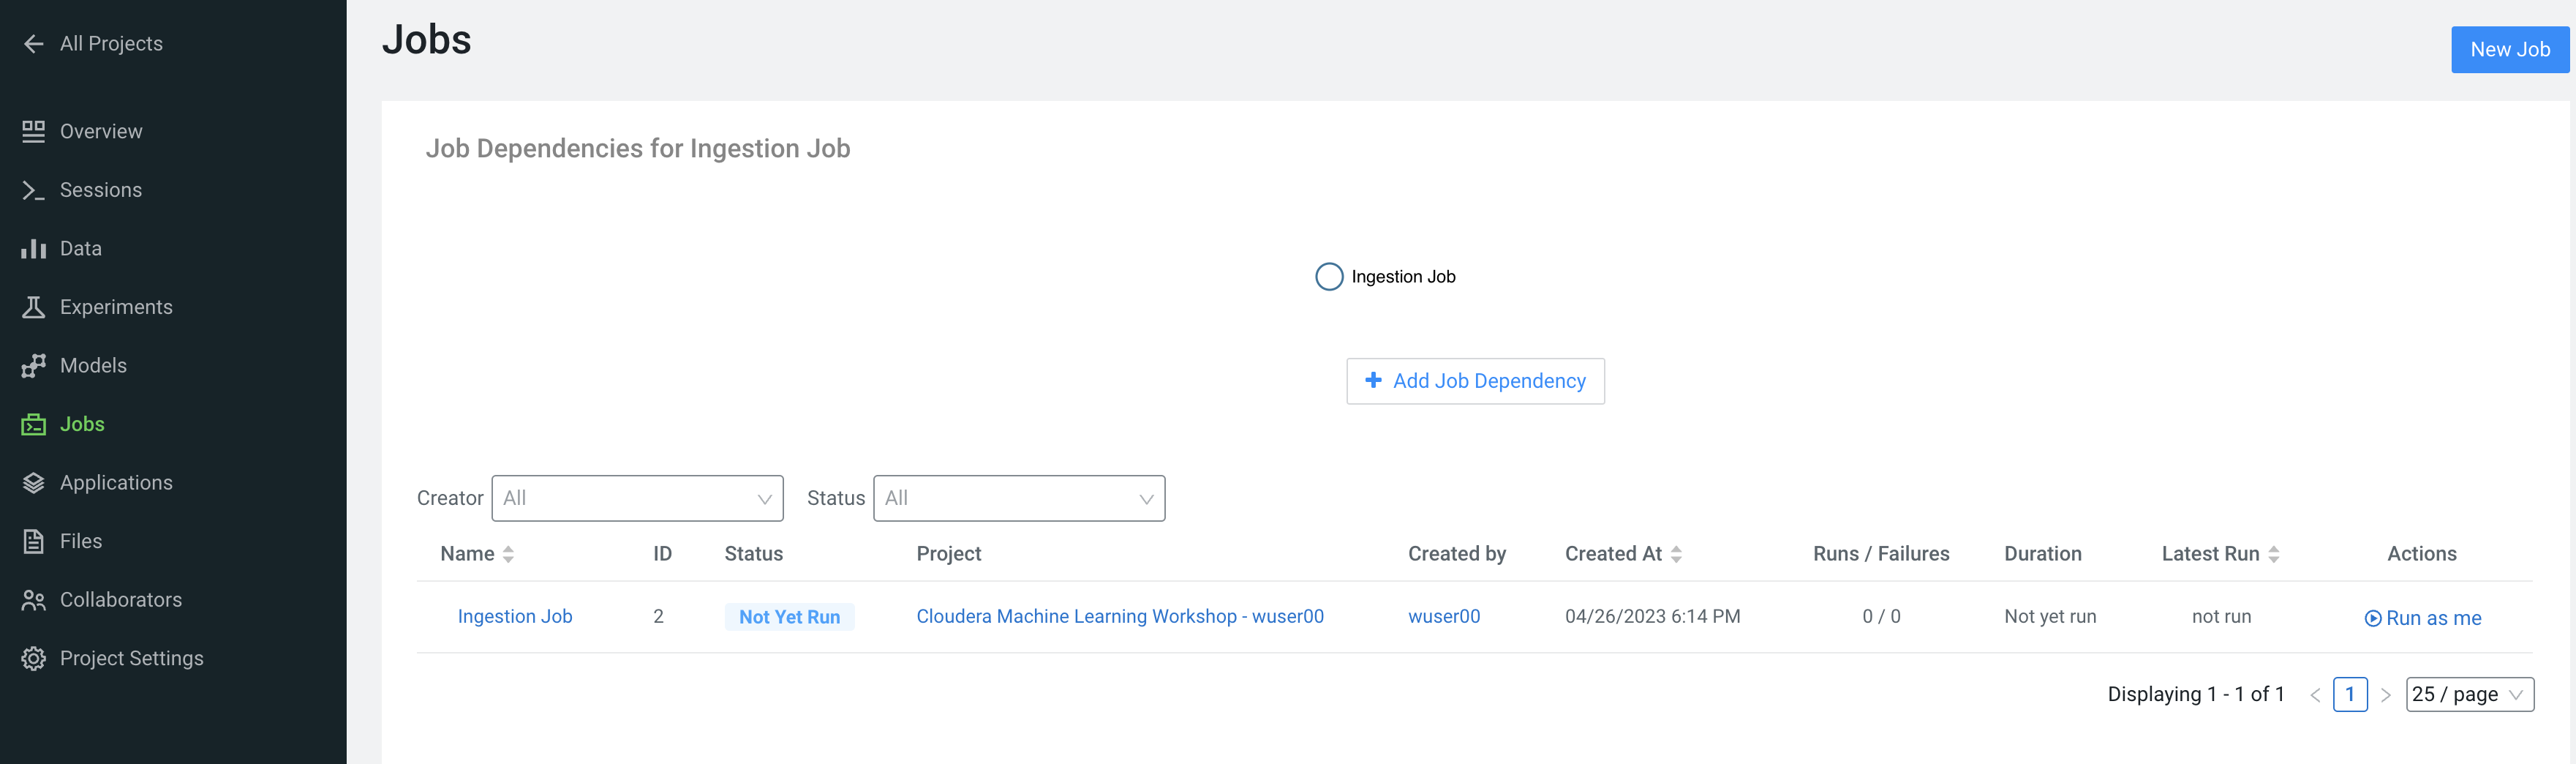Click the Collaborators people icon
The width and height of the screenshot is (2576, 764).
pyautogui.click(x=33, y=600)
